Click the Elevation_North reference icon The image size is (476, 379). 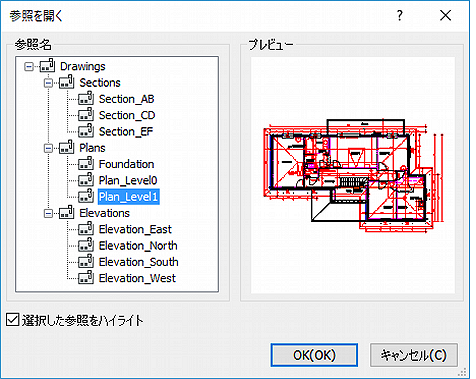point(86,245)
